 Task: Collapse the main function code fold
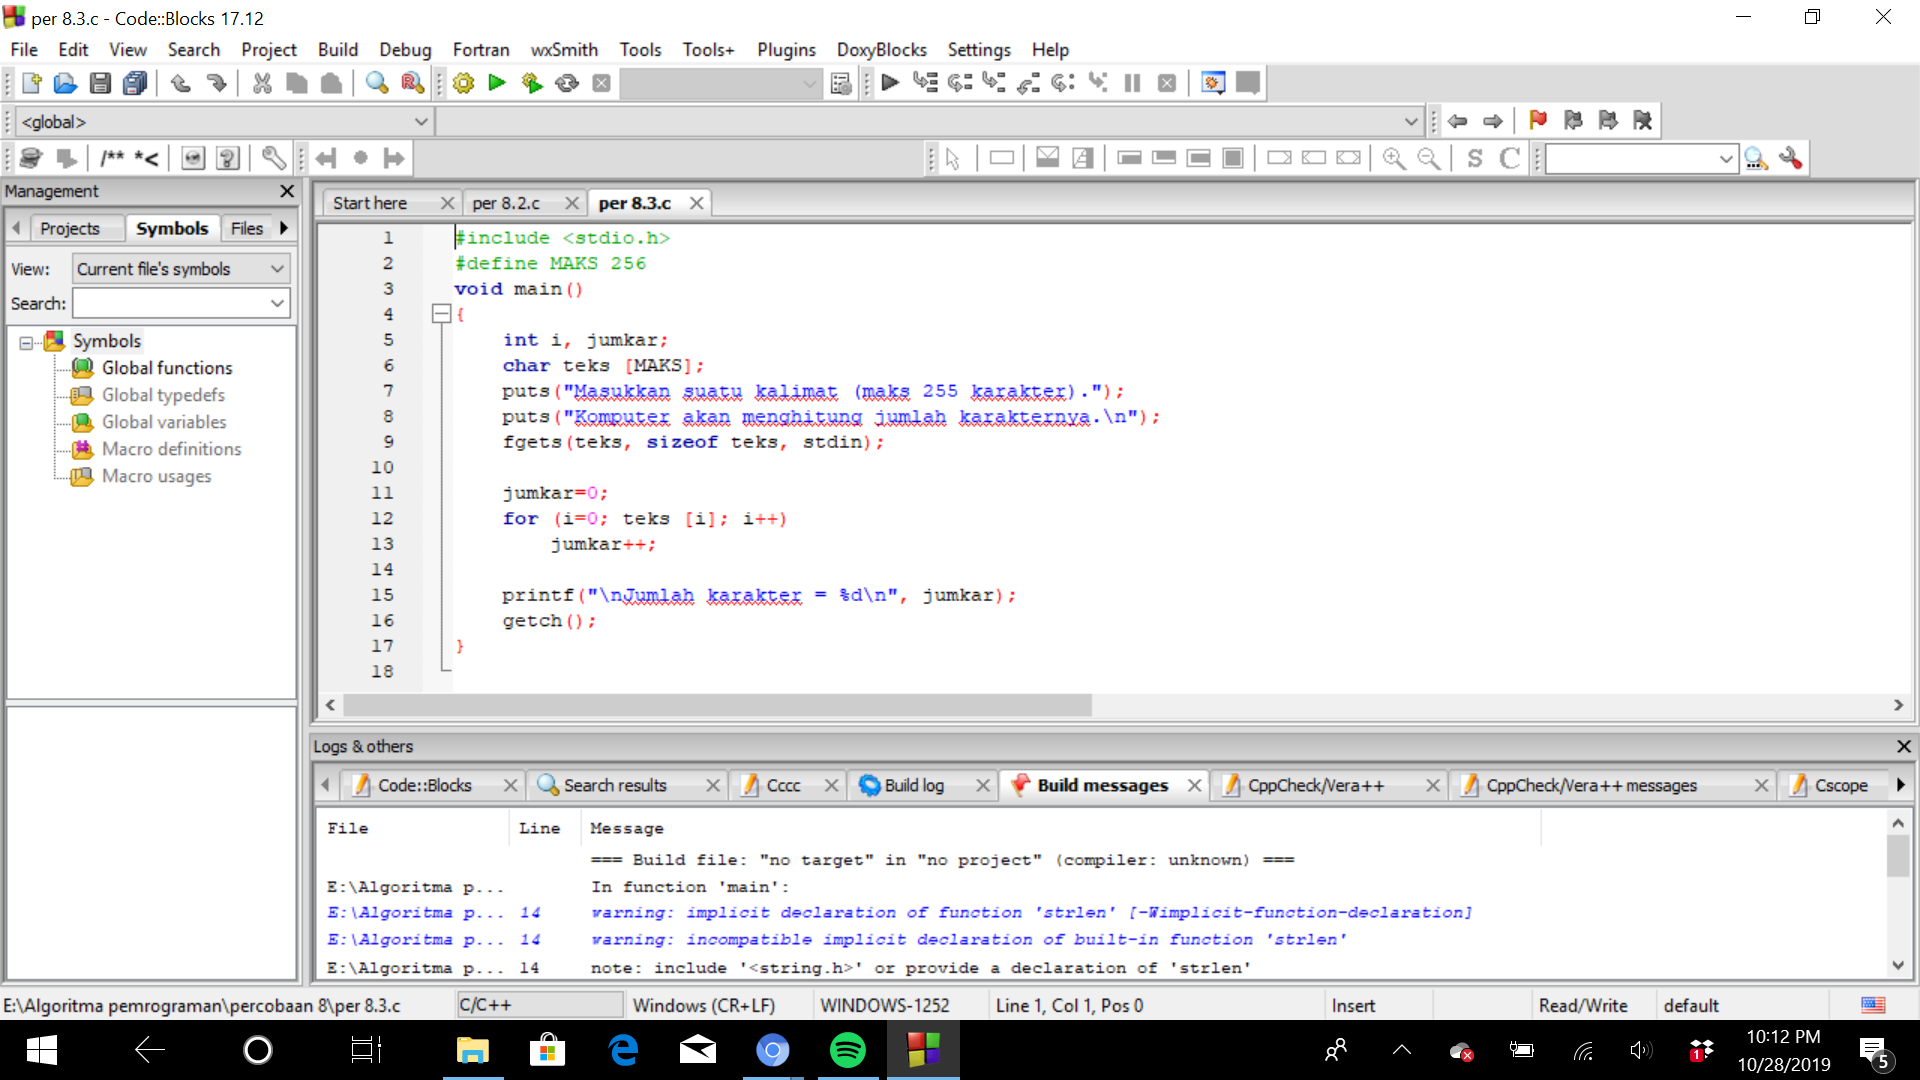pyautogui.click(x=441, y=314)
